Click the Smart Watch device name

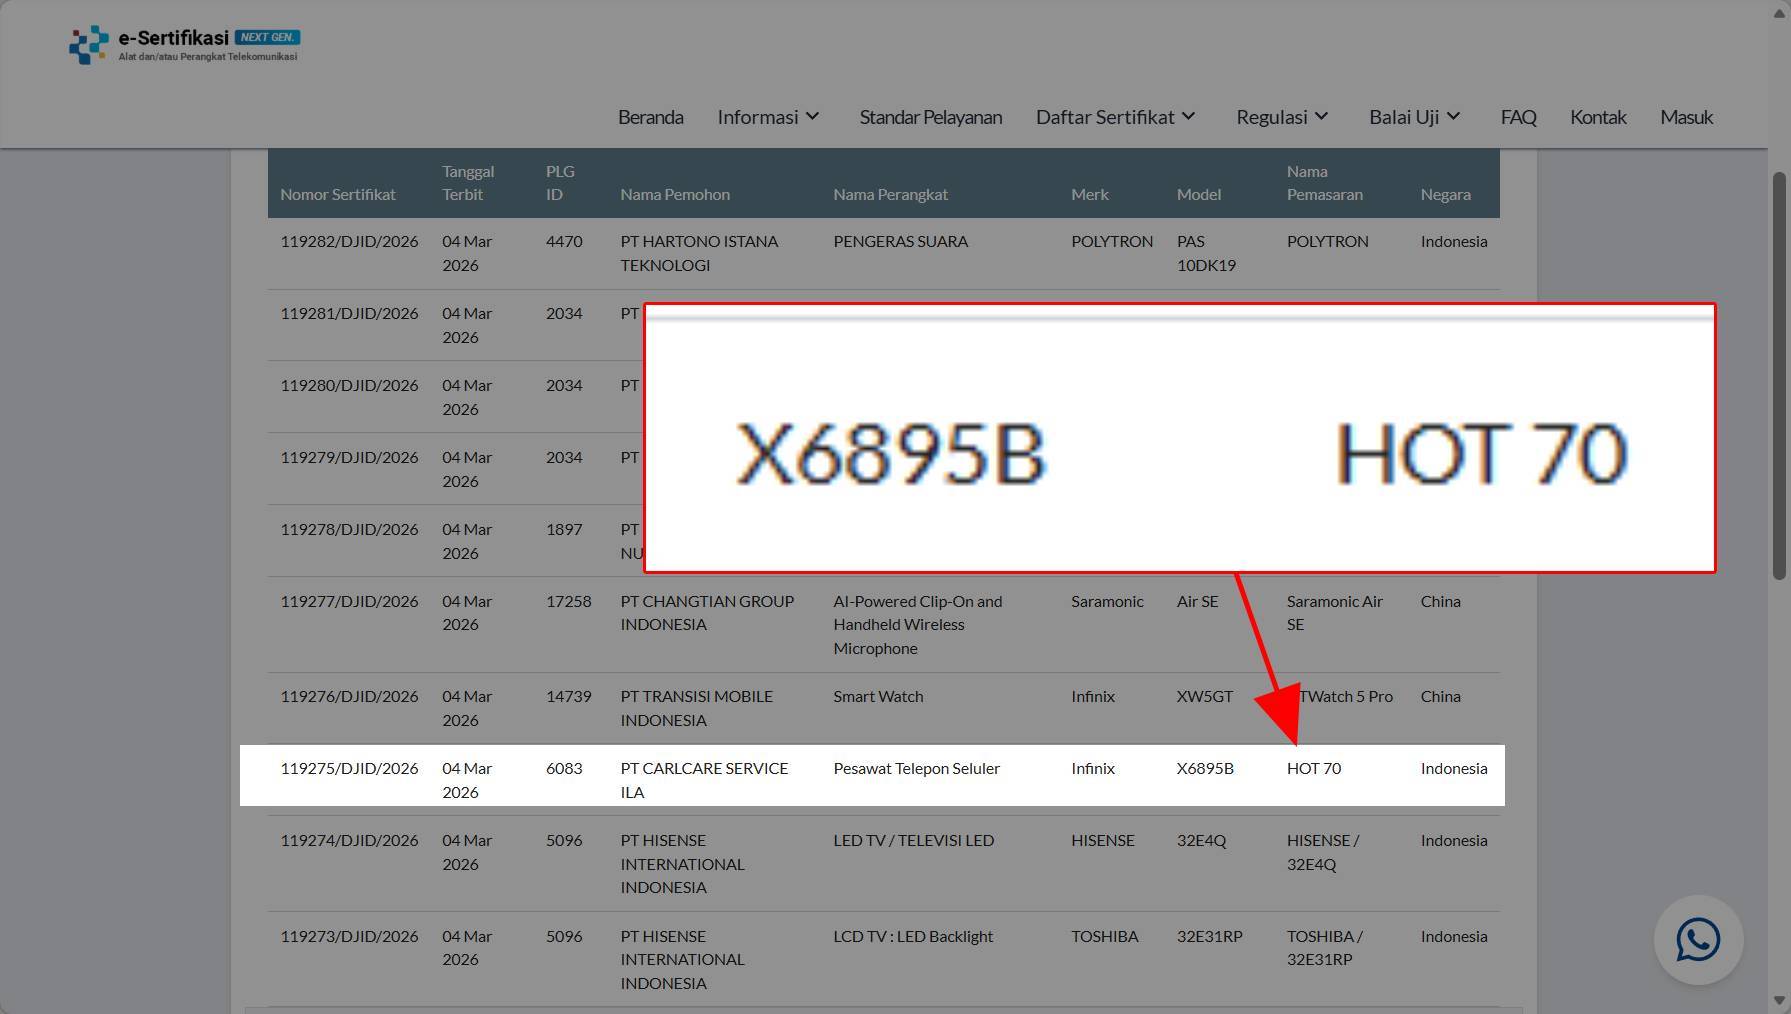[x=878, y=696]
